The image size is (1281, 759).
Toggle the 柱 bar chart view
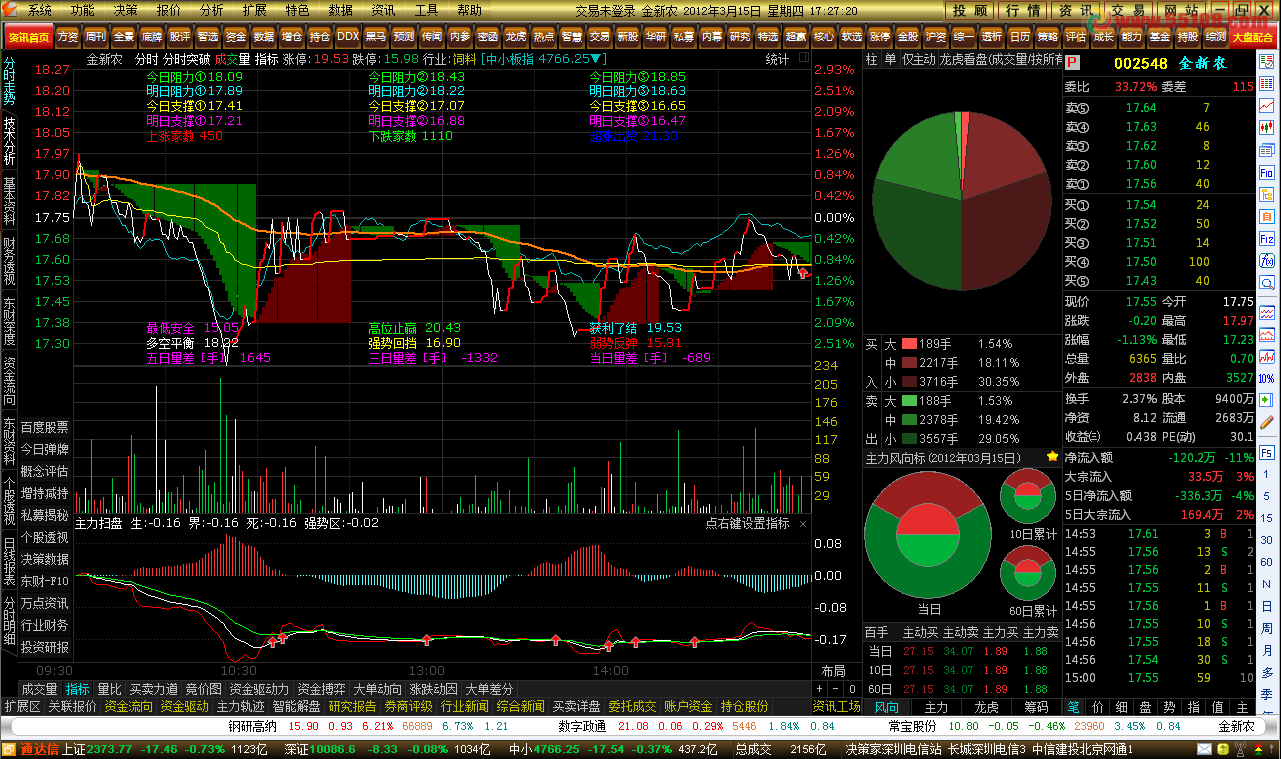tap(872, 59)
